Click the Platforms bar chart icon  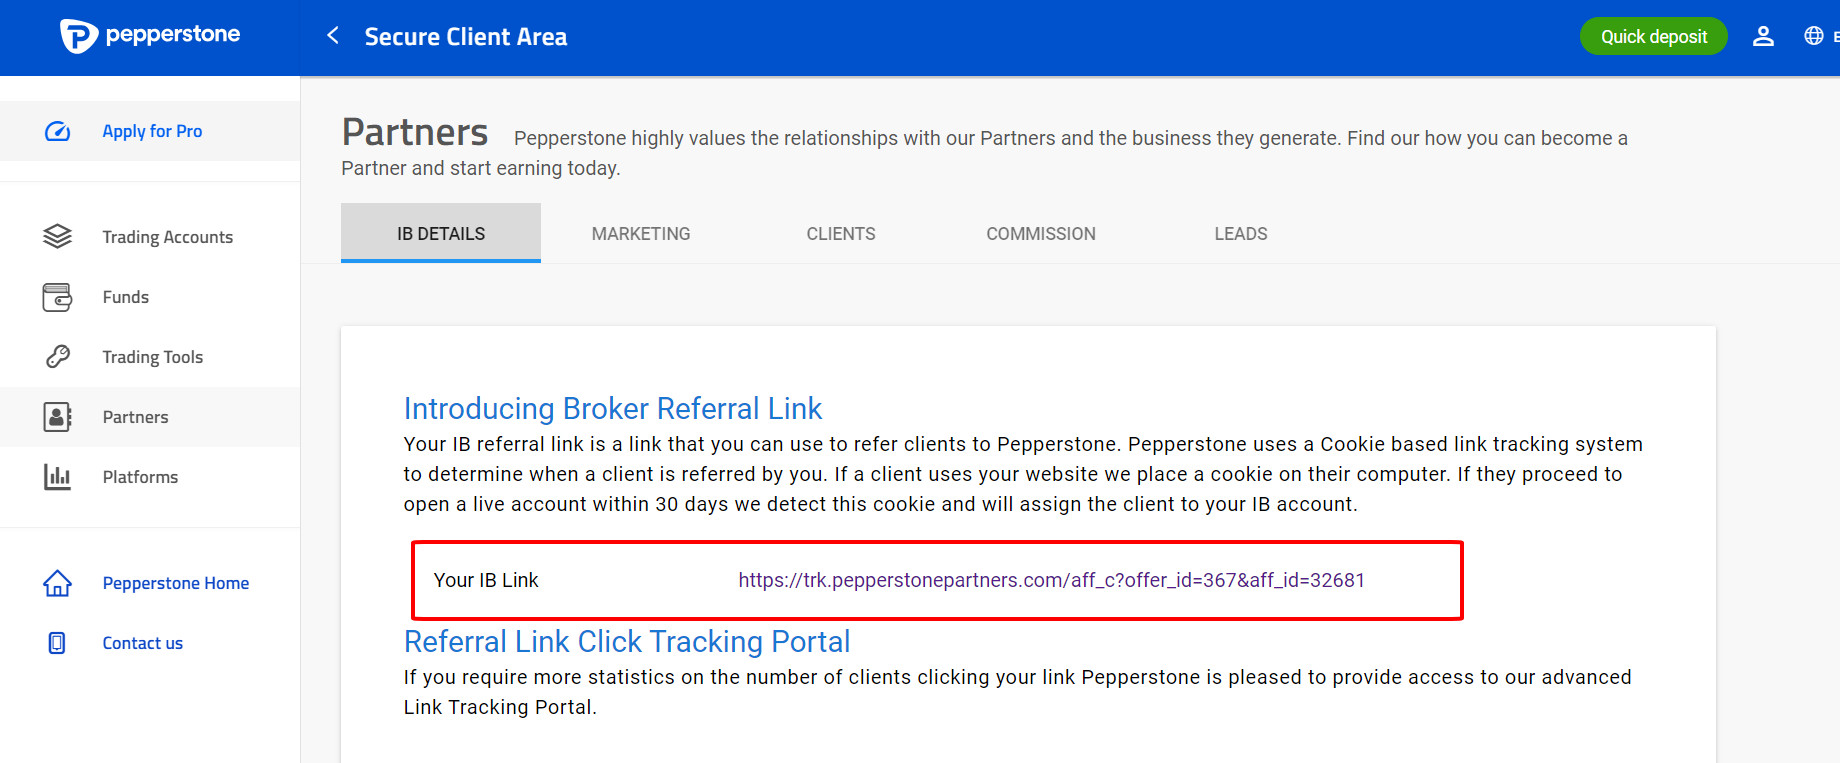point(58,477)
